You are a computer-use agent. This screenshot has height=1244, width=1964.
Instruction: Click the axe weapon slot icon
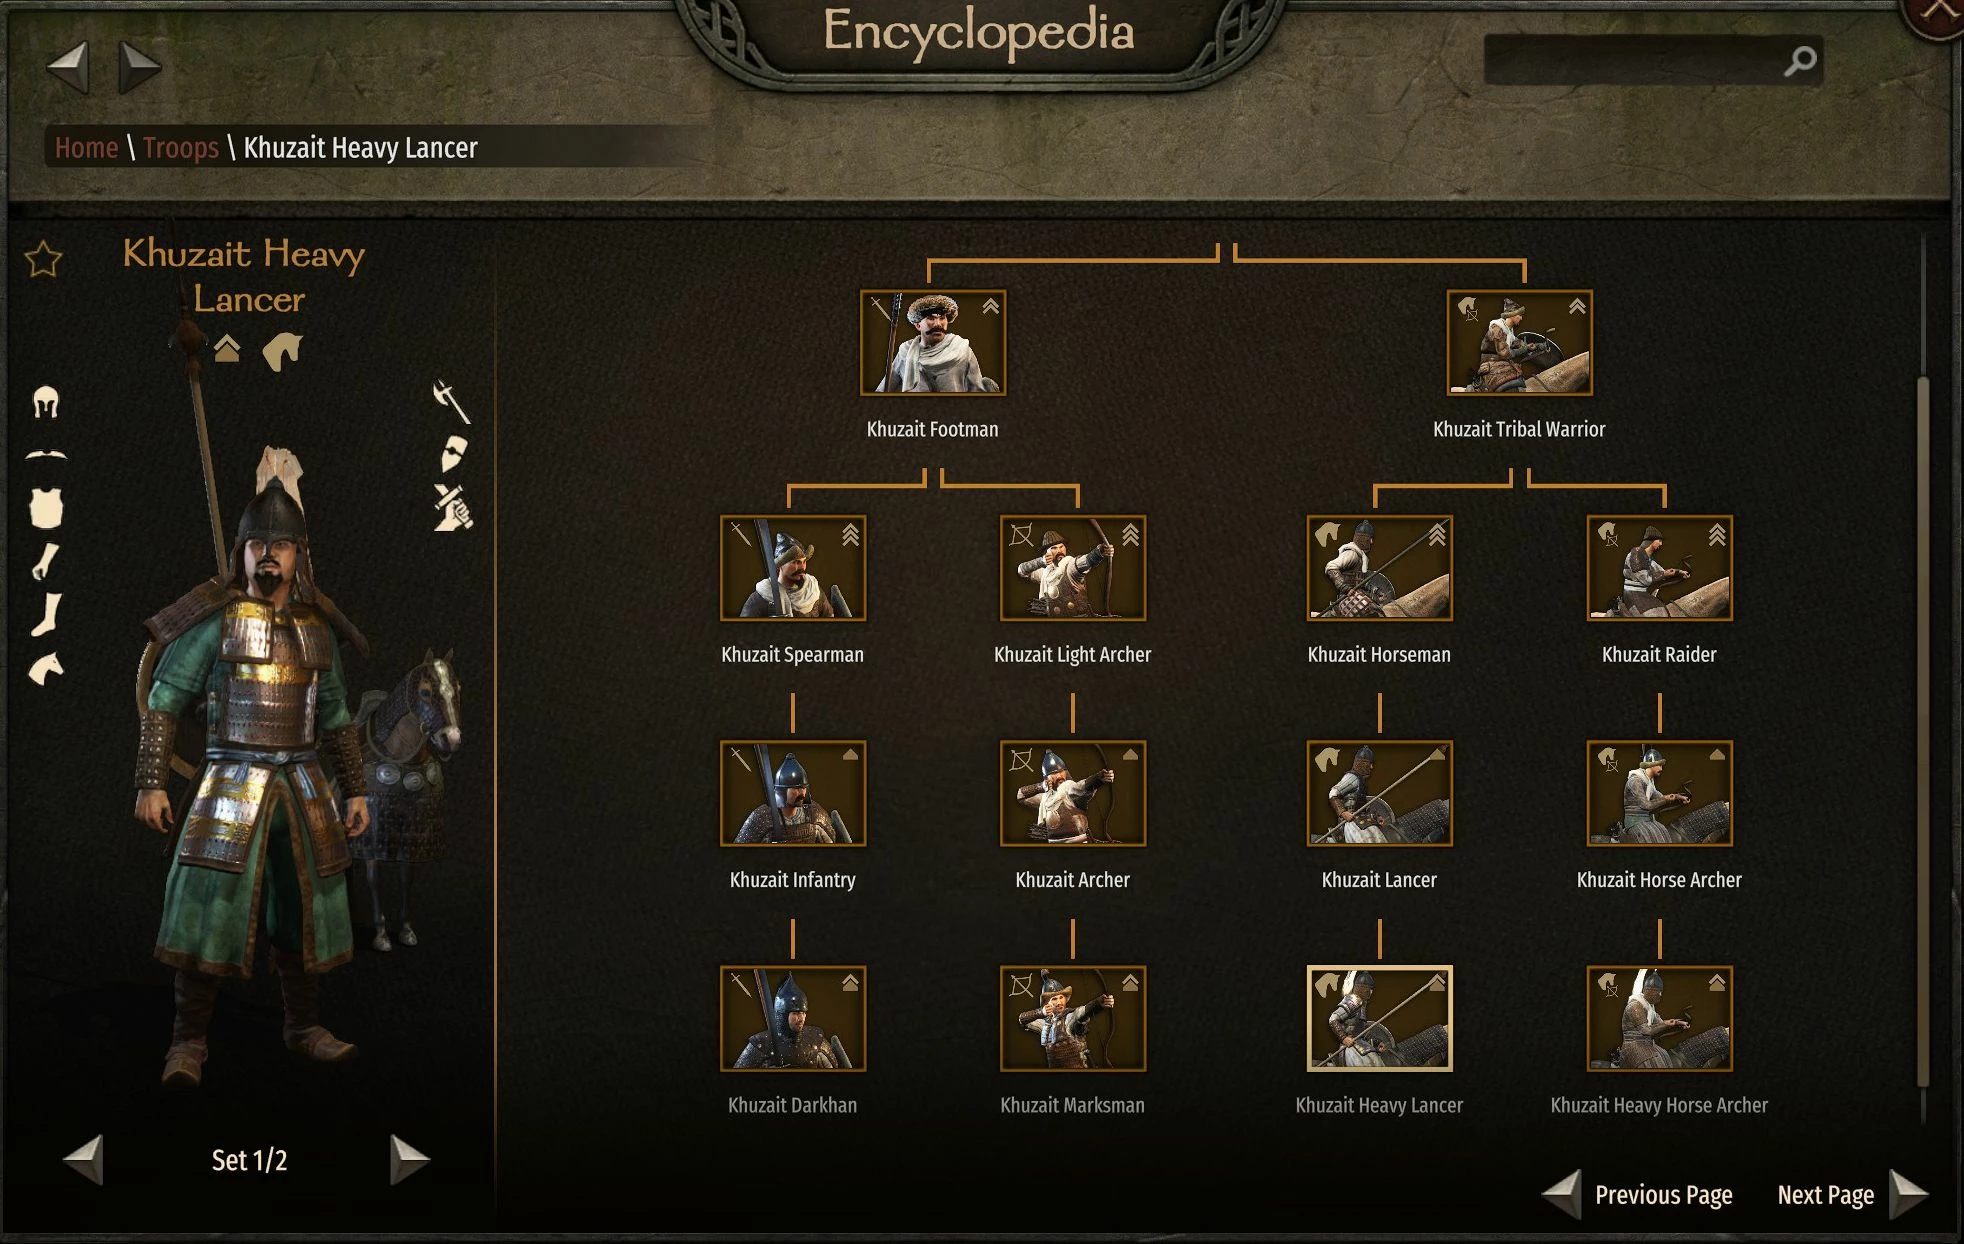[451, 401]
